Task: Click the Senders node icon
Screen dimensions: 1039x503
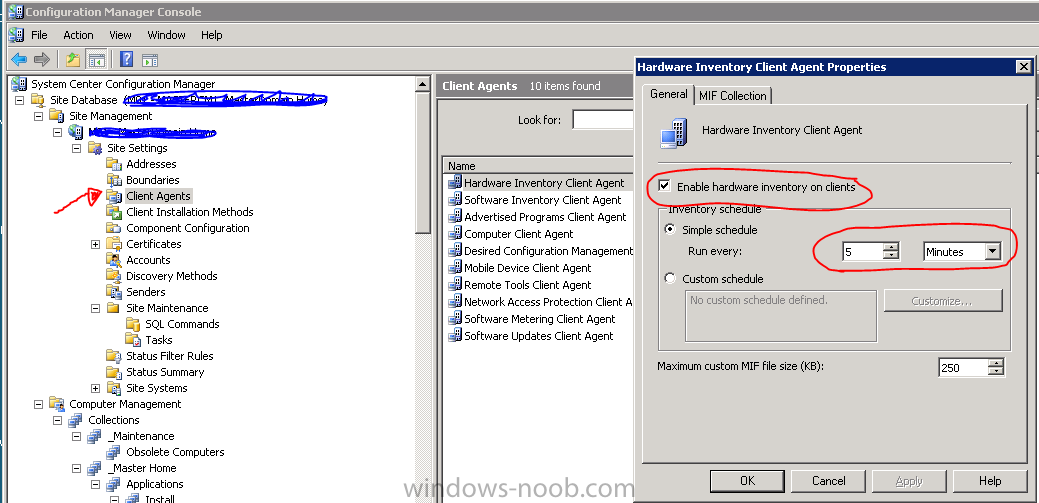Action: 115,292
